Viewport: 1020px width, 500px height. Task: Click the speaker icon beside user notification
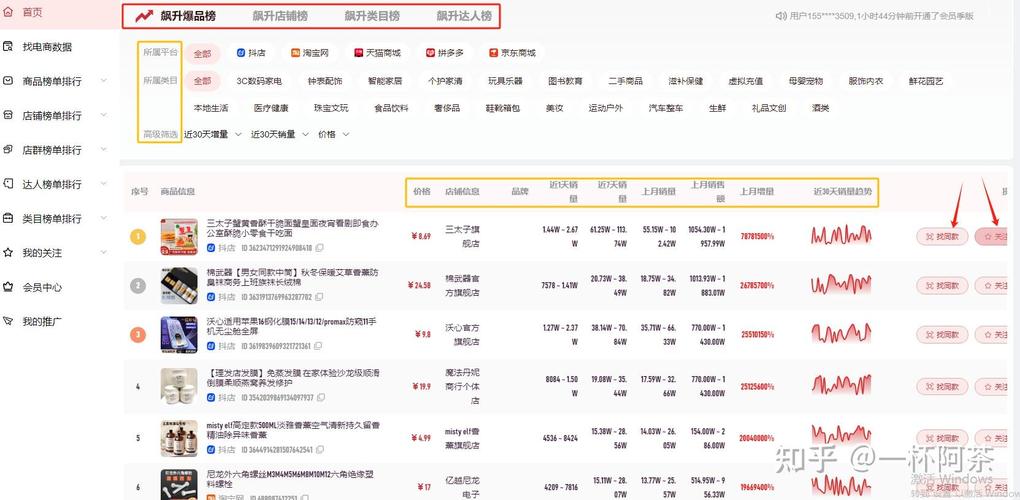tap(781, 16)
